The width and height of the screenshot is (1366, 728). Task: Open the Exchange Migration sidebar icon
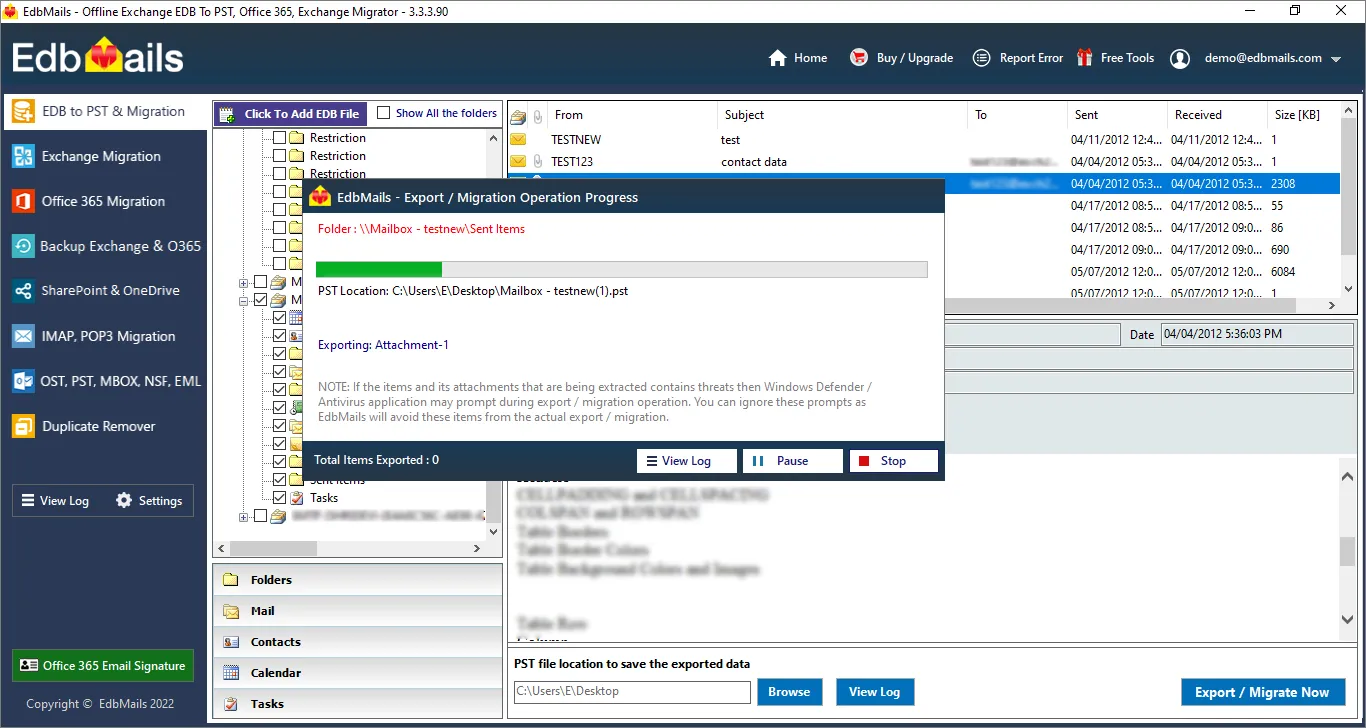[23, 156]
